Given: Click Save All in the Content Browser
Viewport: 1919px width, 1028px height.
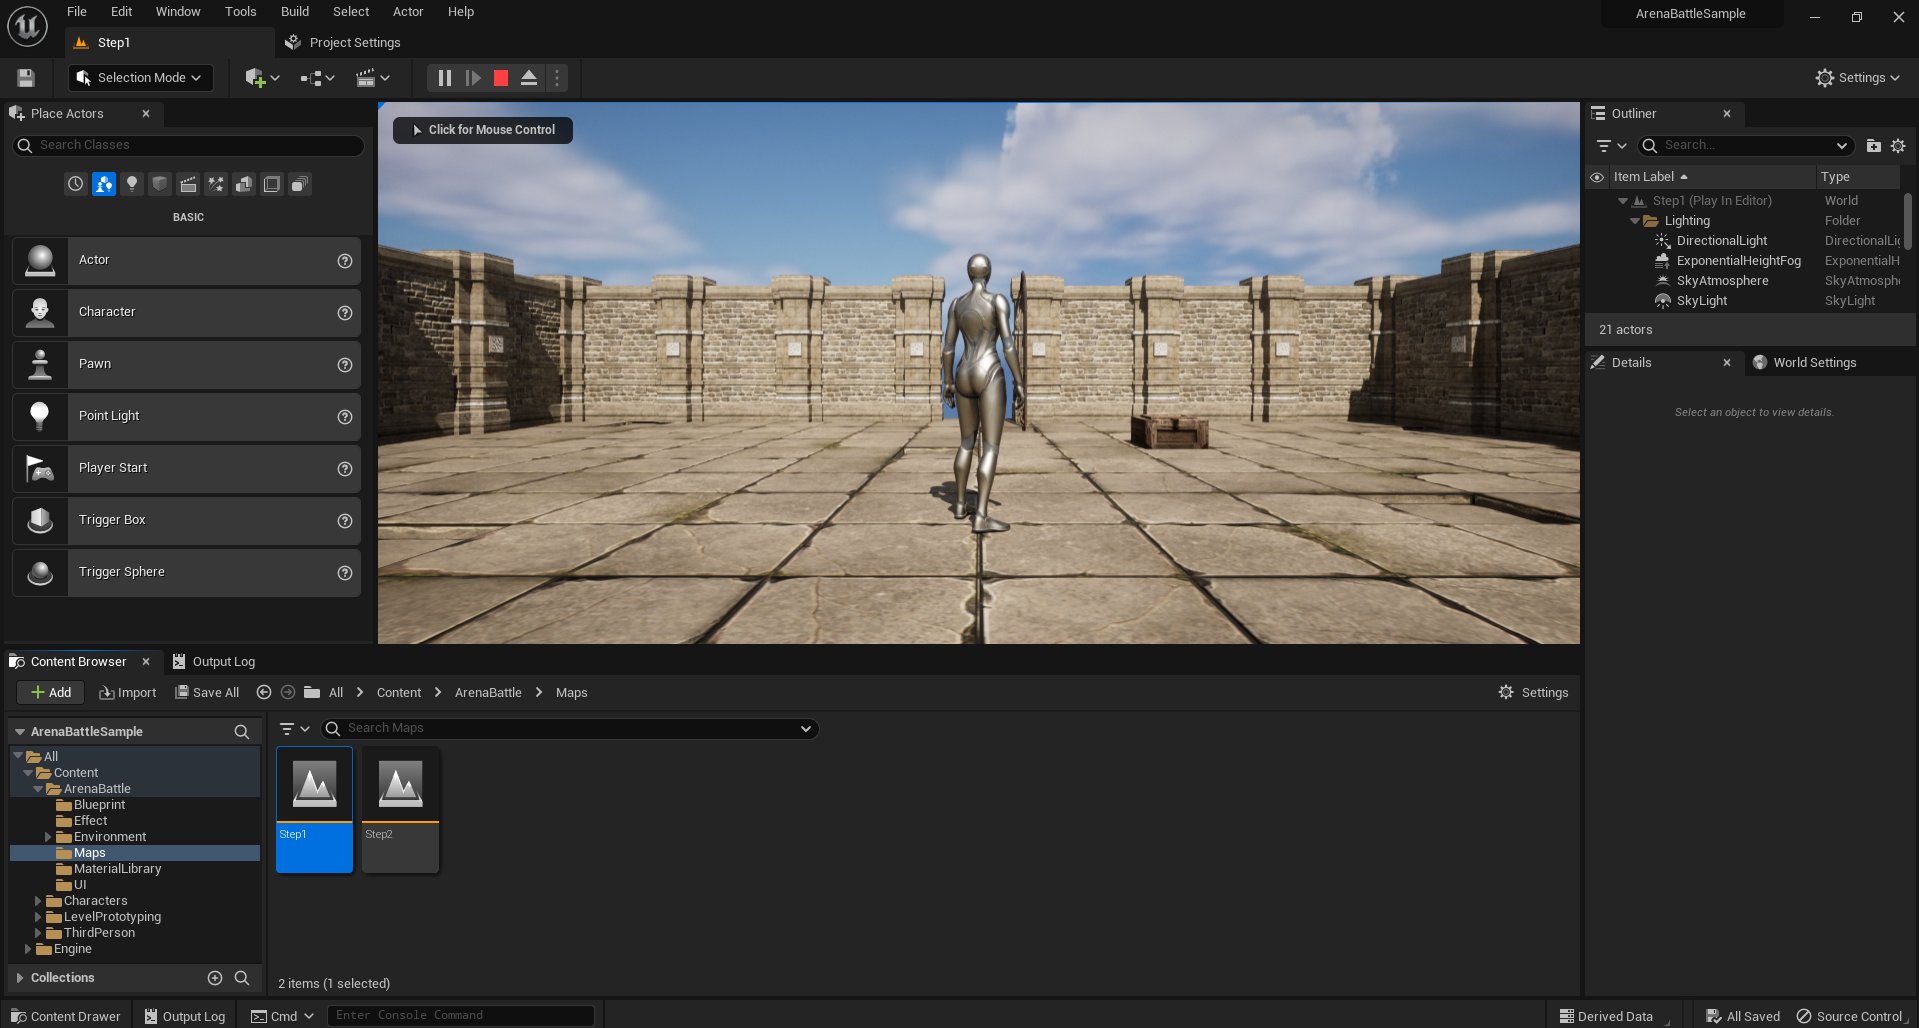Looking at the screenshot, I should pos(207,693).
